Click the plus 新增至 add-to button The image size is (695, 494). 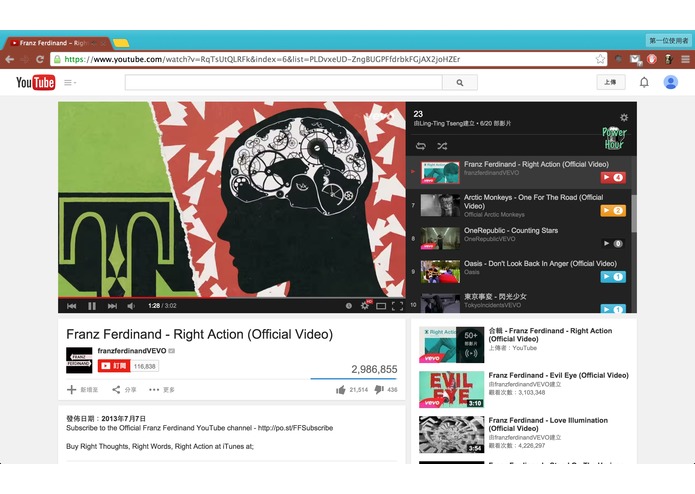tap(82, 389)
